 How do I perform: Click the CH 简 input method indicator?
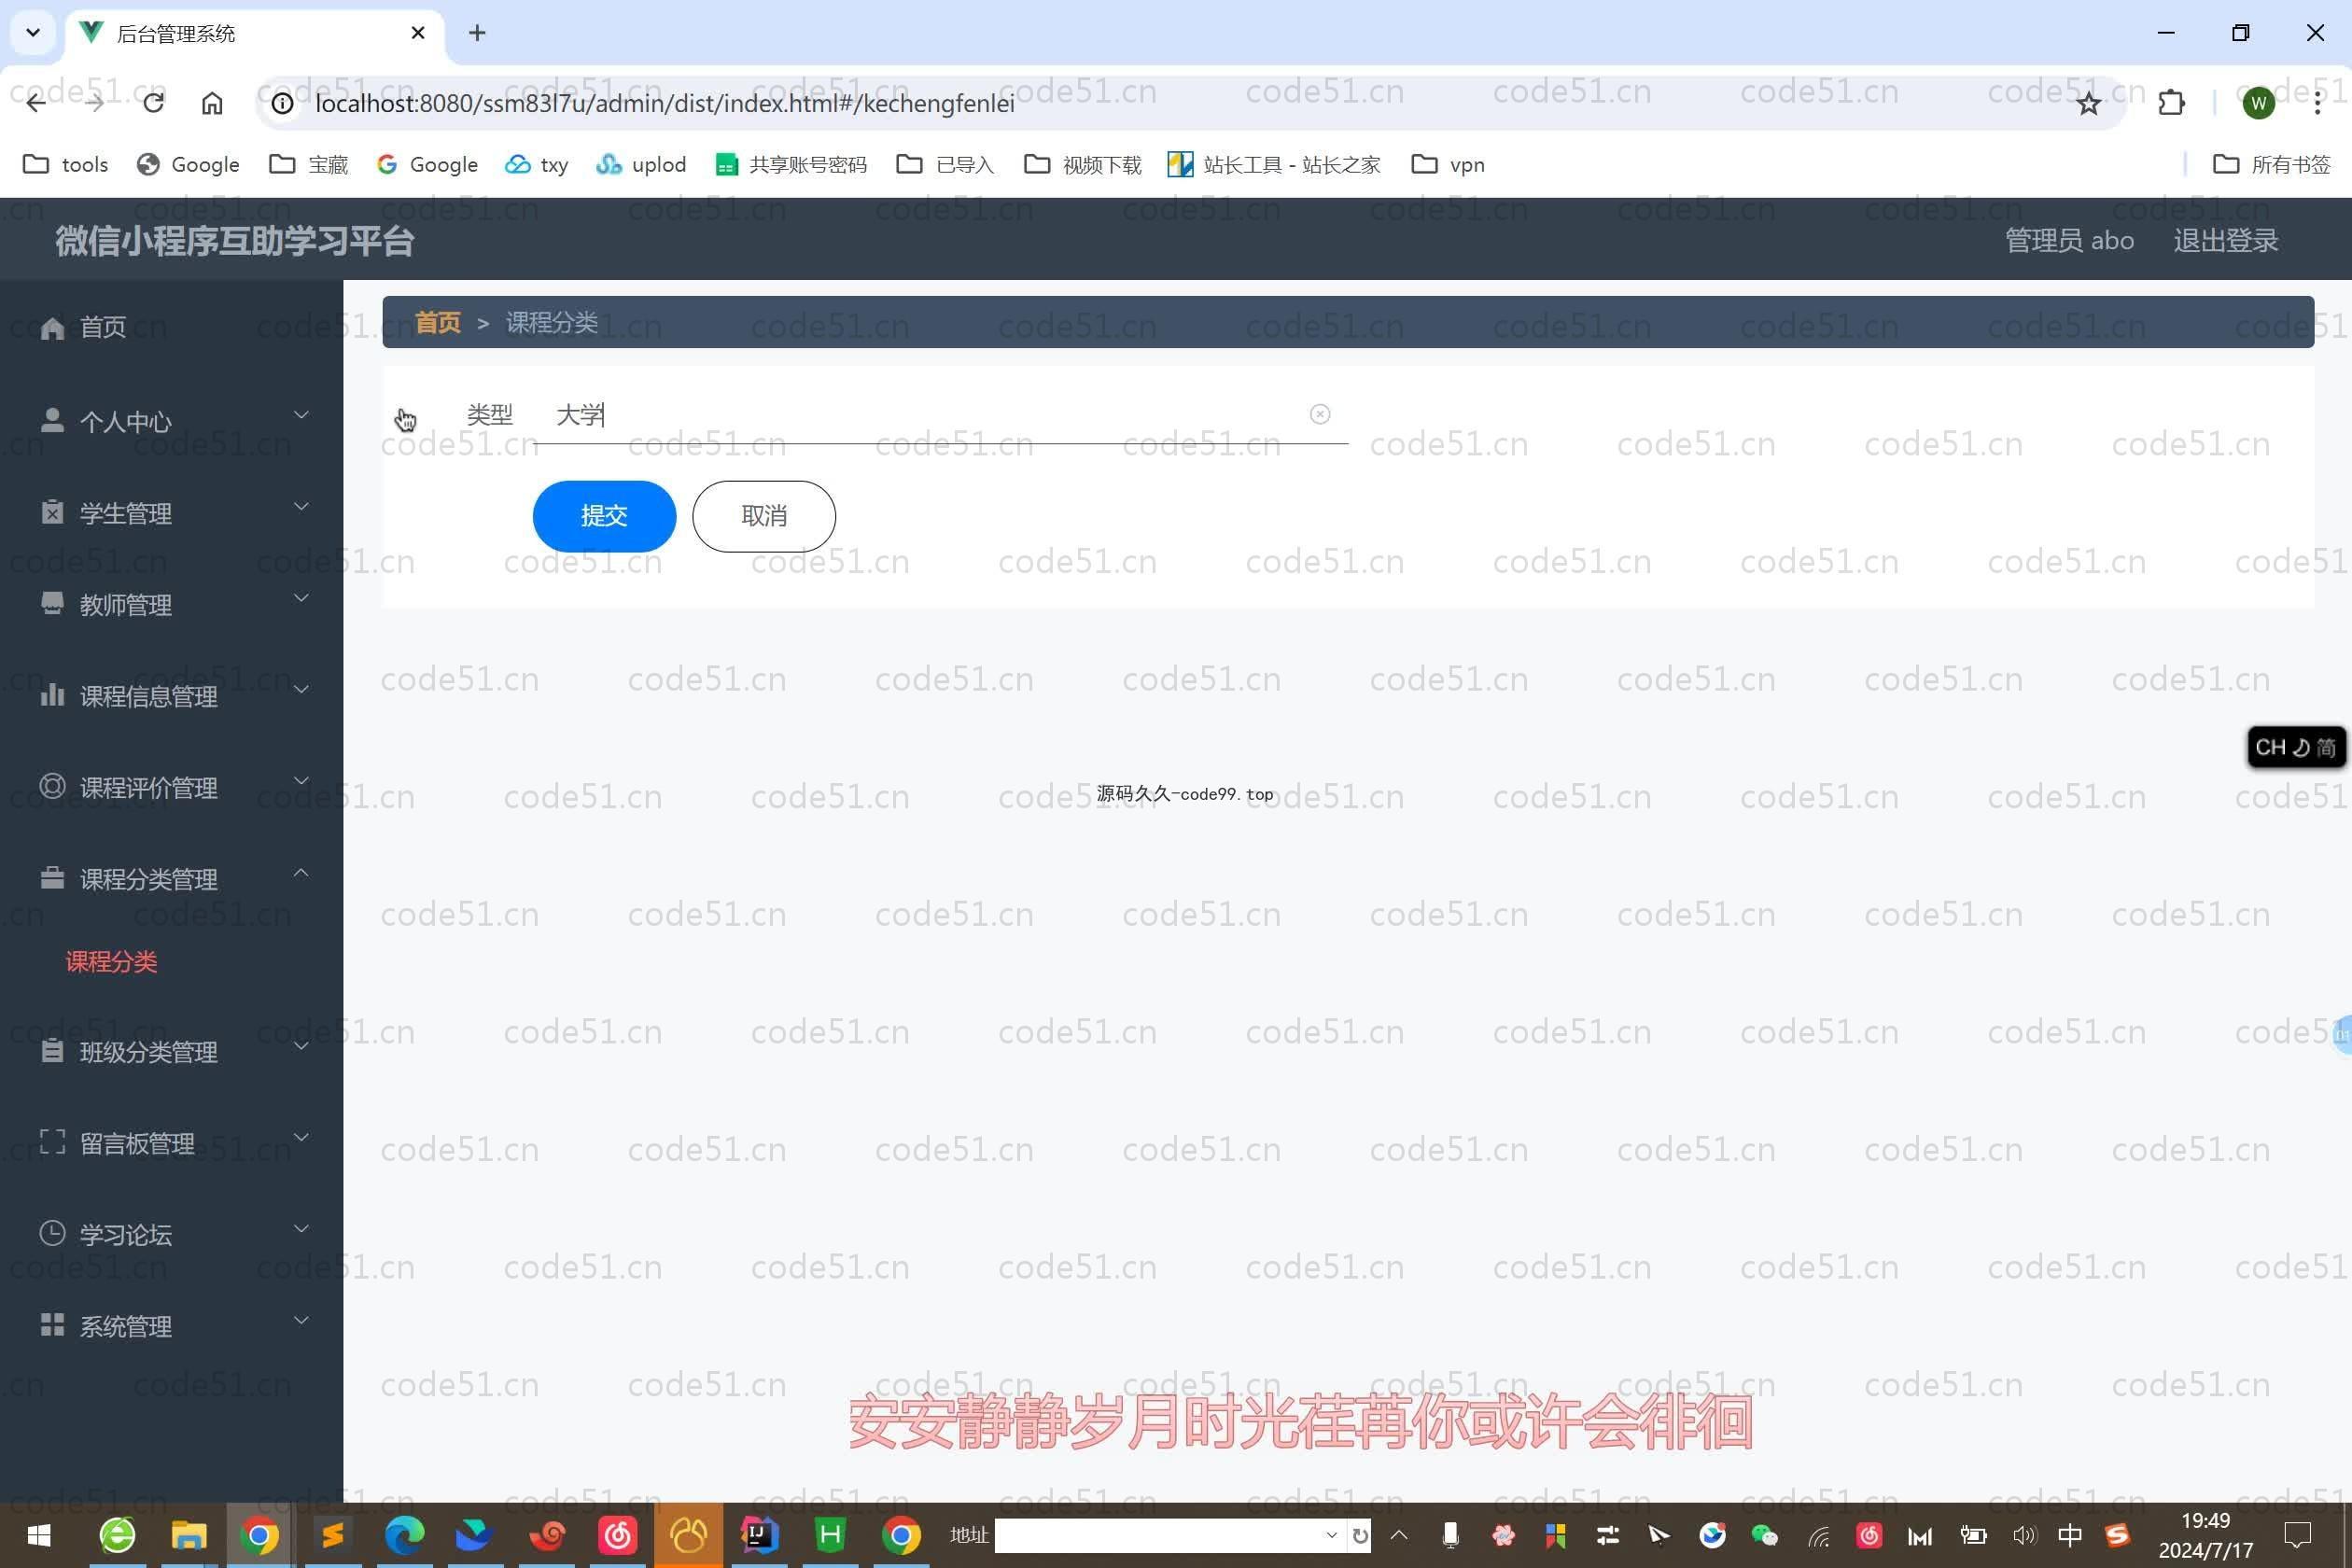2296,747
